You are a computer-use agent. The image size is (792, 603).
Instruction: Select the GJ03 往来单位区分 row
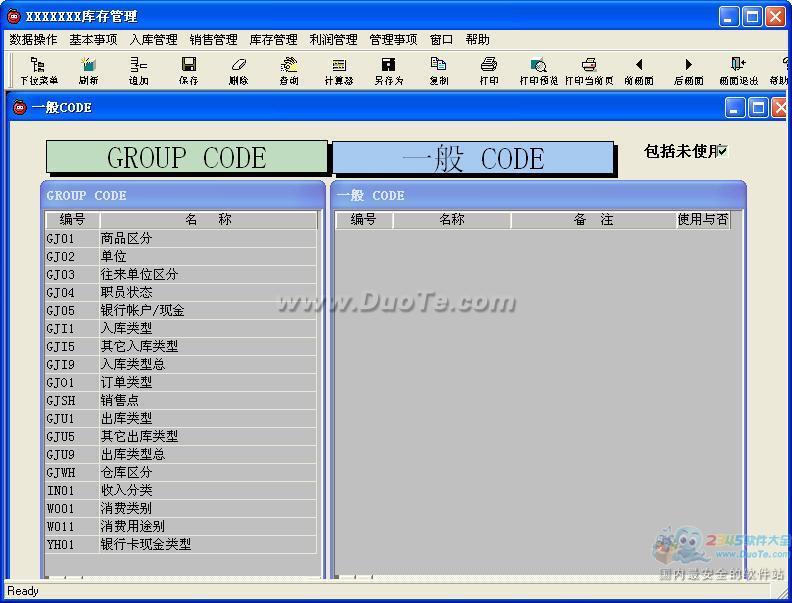(181, 275)
